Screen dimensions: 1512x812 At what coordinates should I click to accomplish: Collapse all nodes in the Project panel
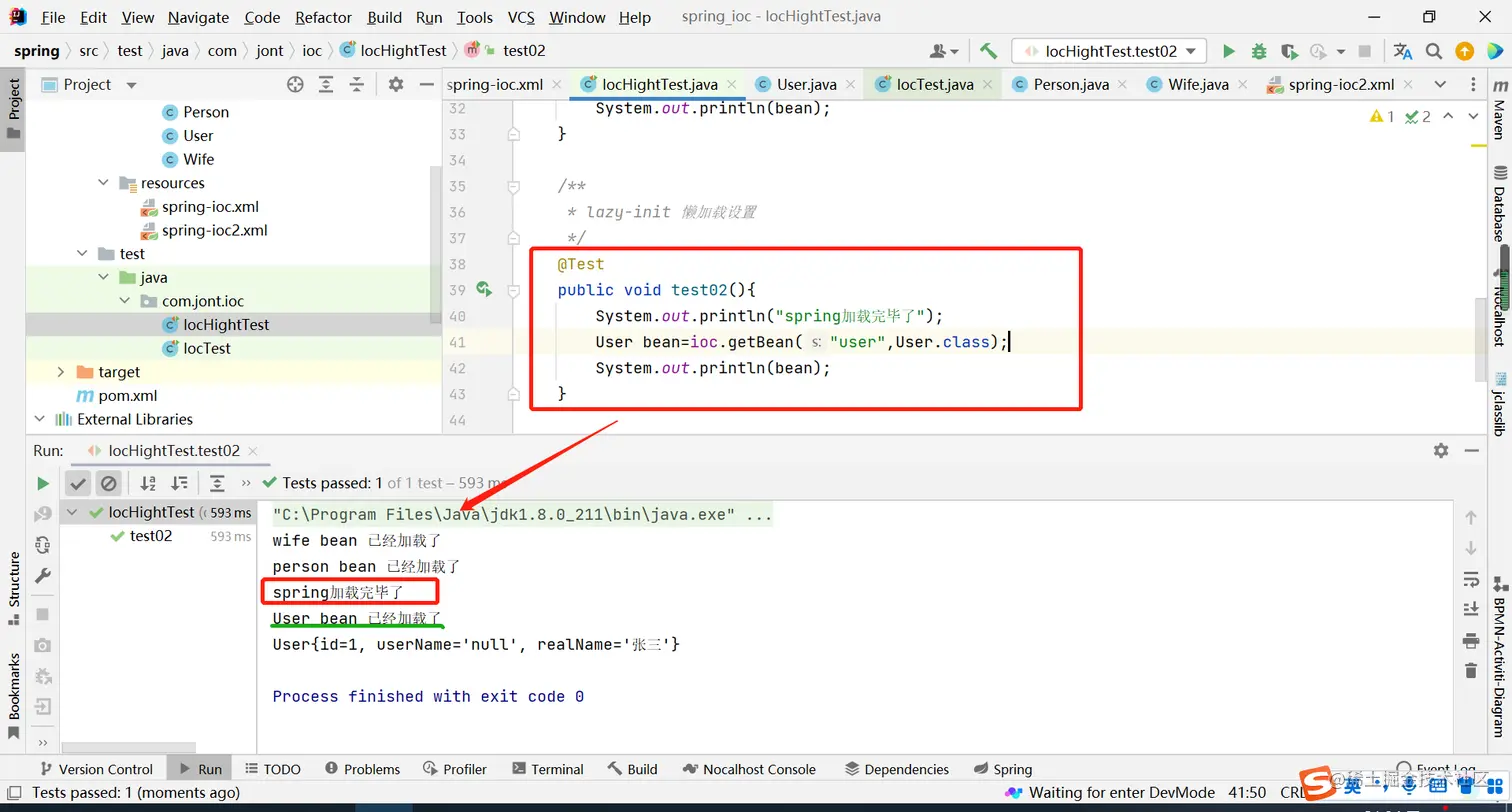(356, 85)
